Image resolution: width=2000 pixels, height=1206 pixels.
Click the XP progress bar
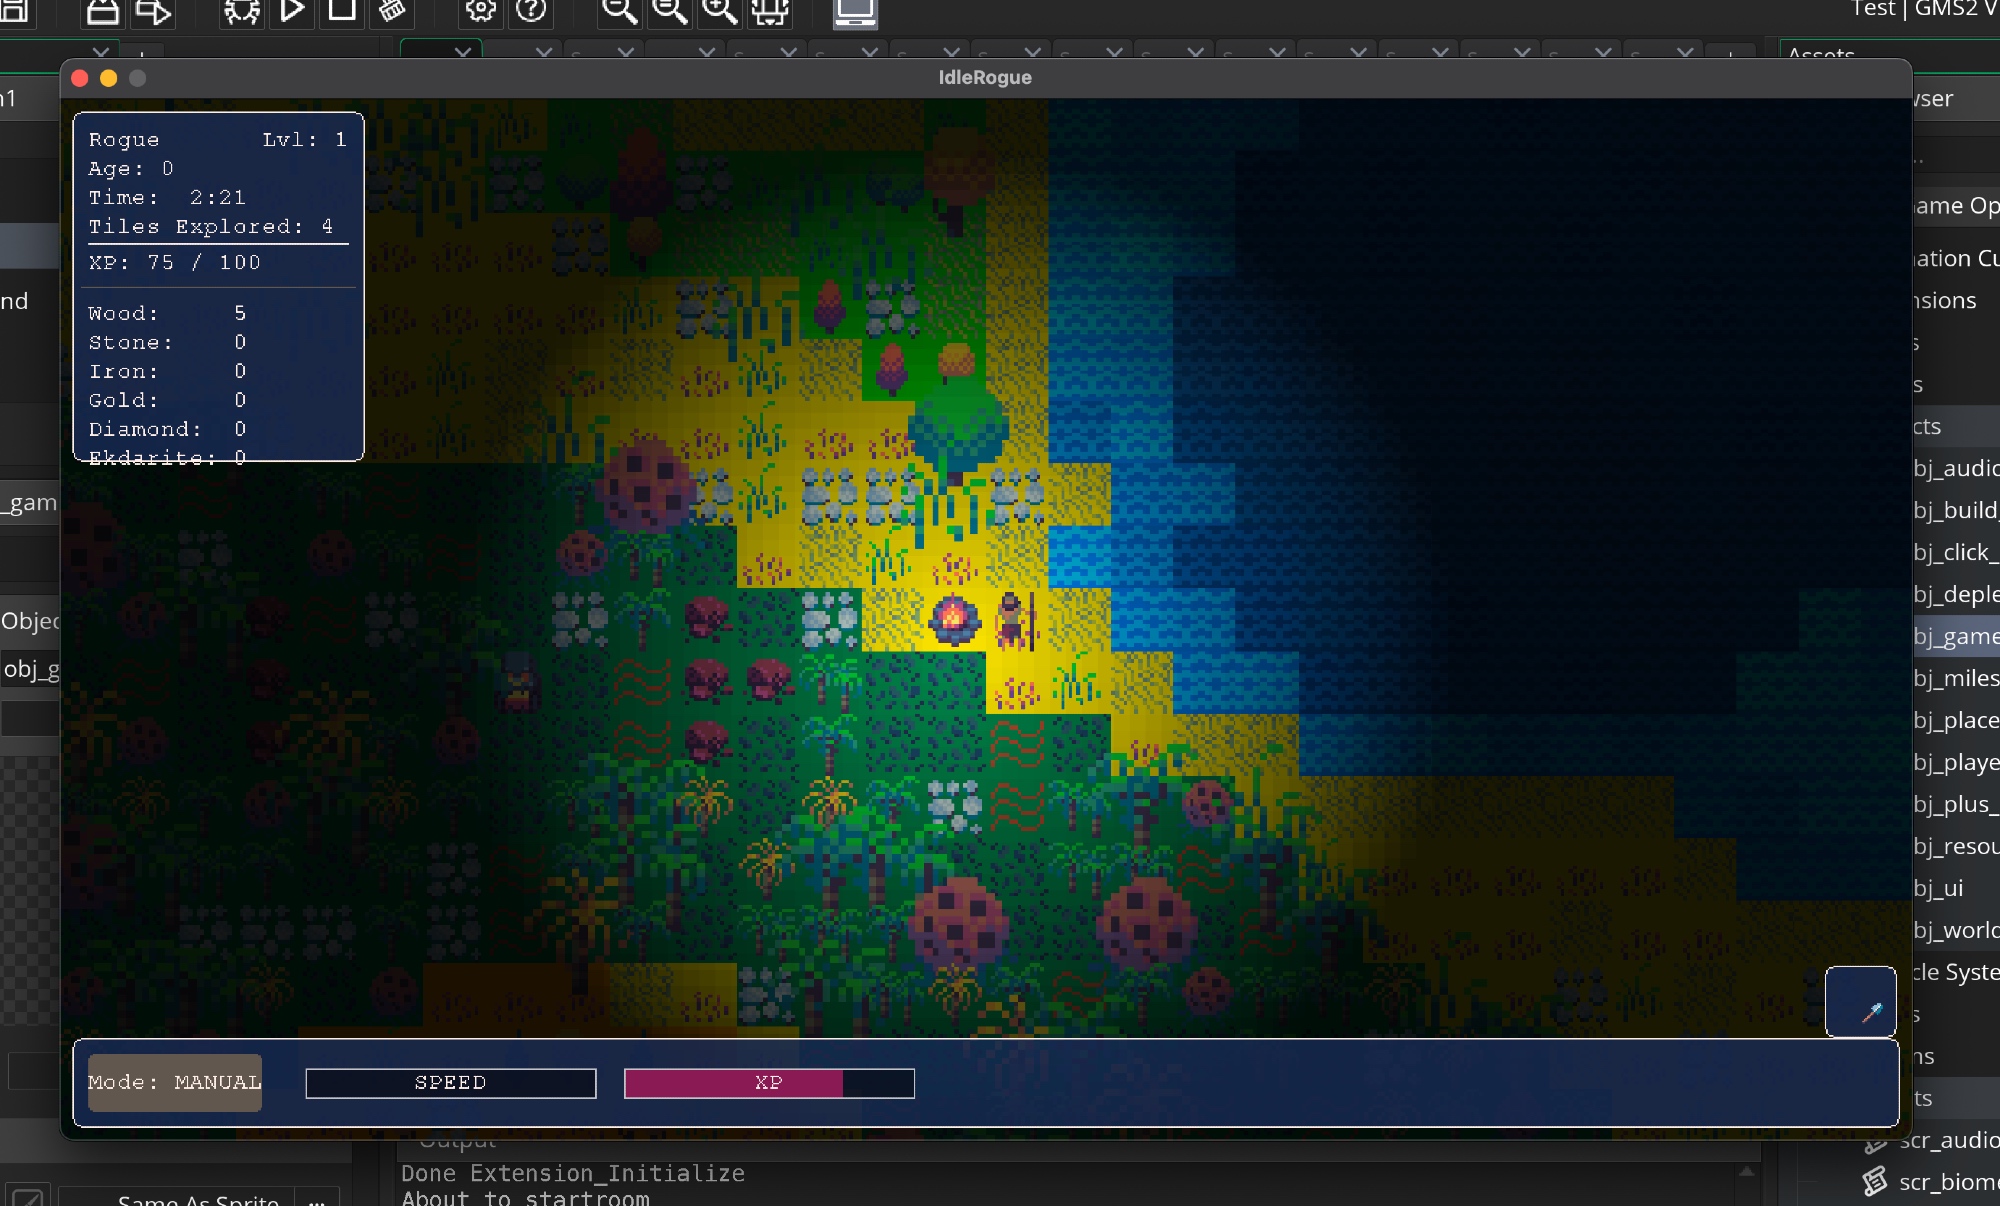[x=769, y=1083]
